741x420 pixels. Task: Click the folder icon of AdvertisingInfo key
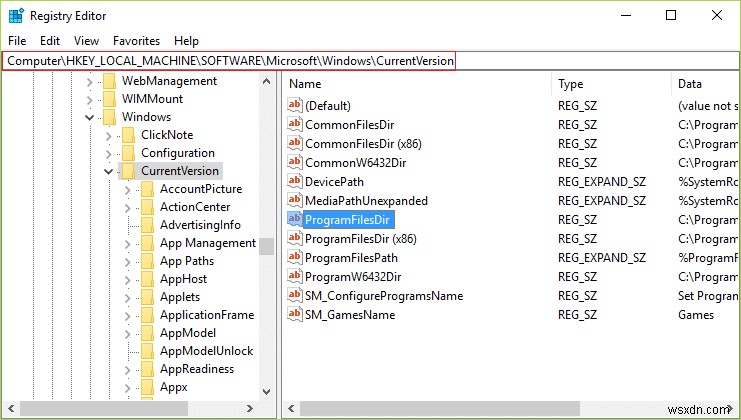pos(147,225)
